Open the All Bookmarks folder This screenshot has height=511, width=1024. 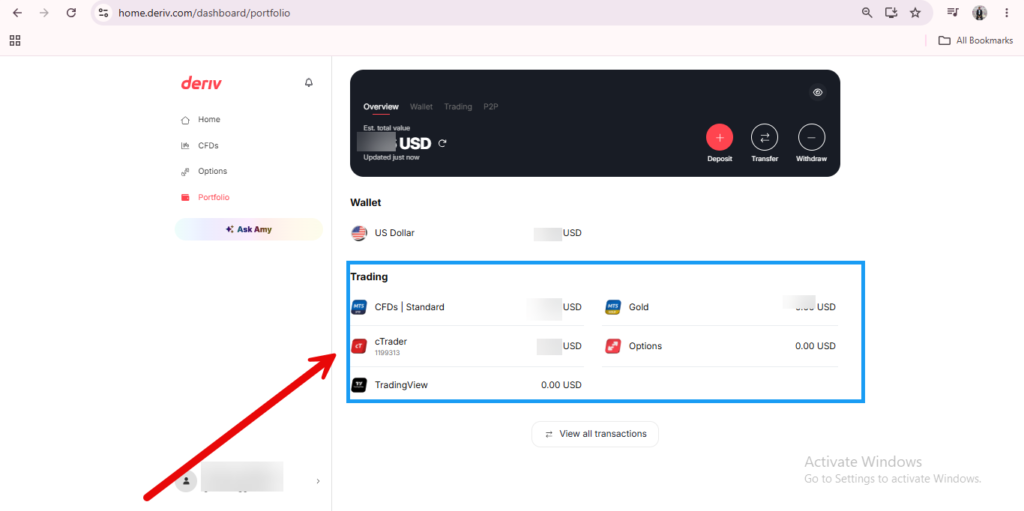976,41
